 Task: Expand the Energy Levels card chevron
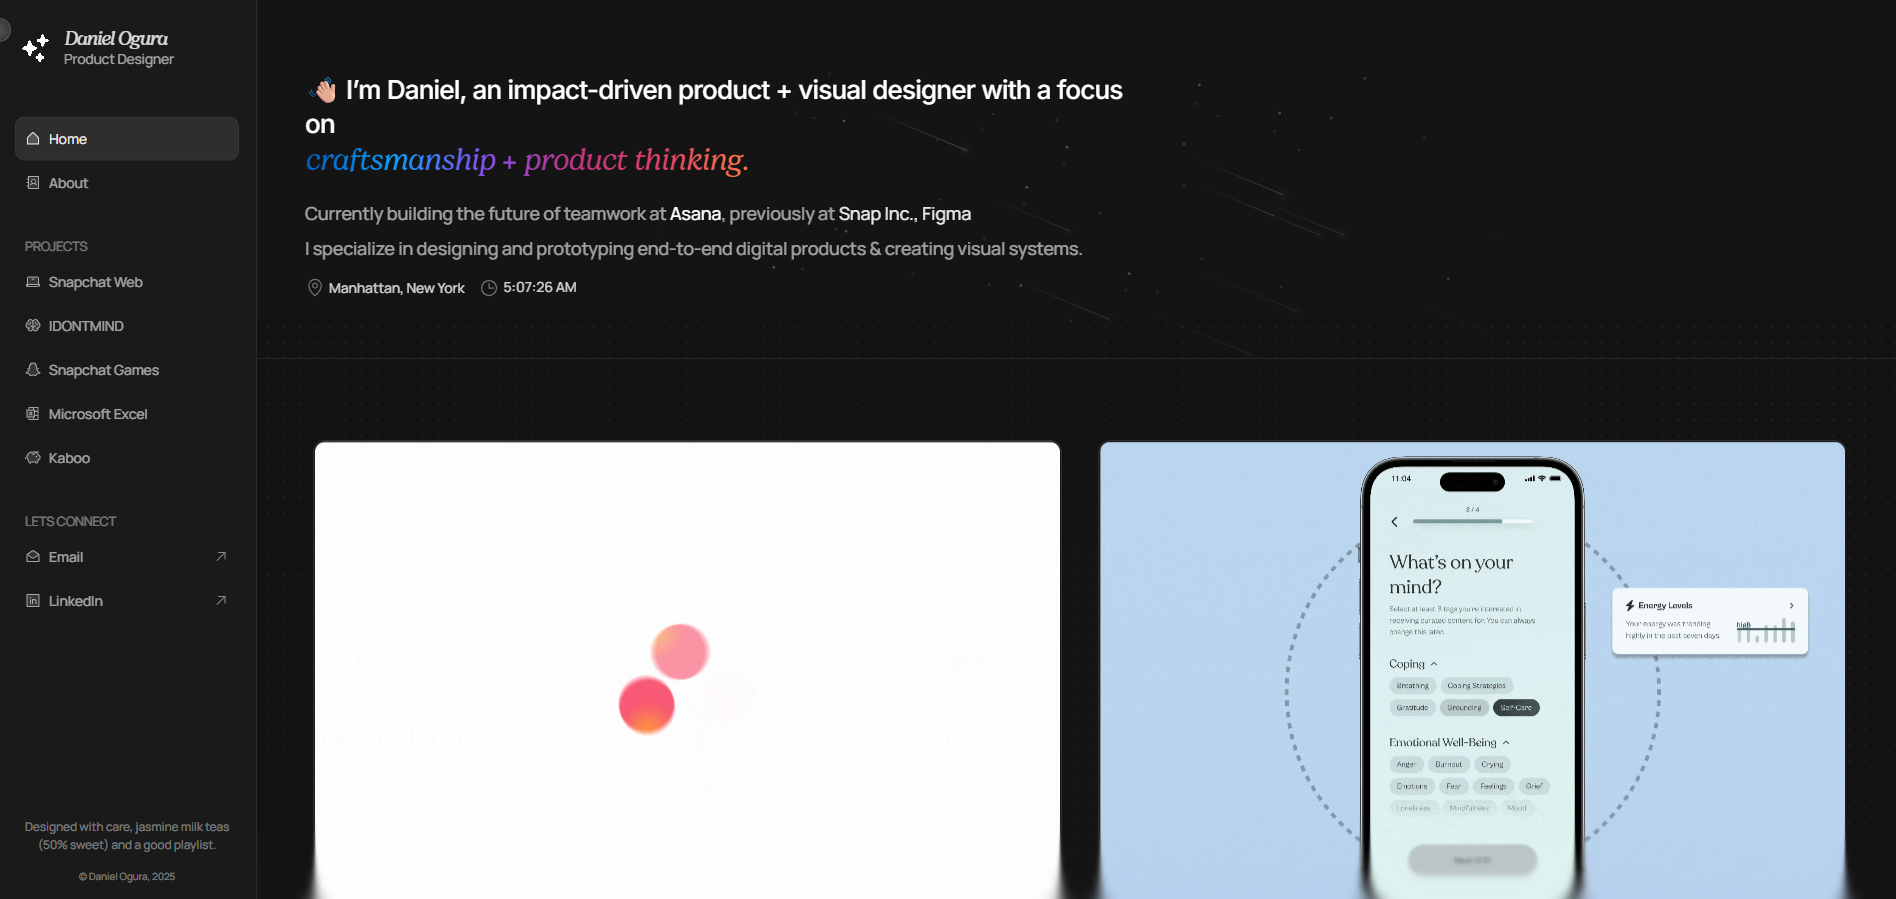1791,605
